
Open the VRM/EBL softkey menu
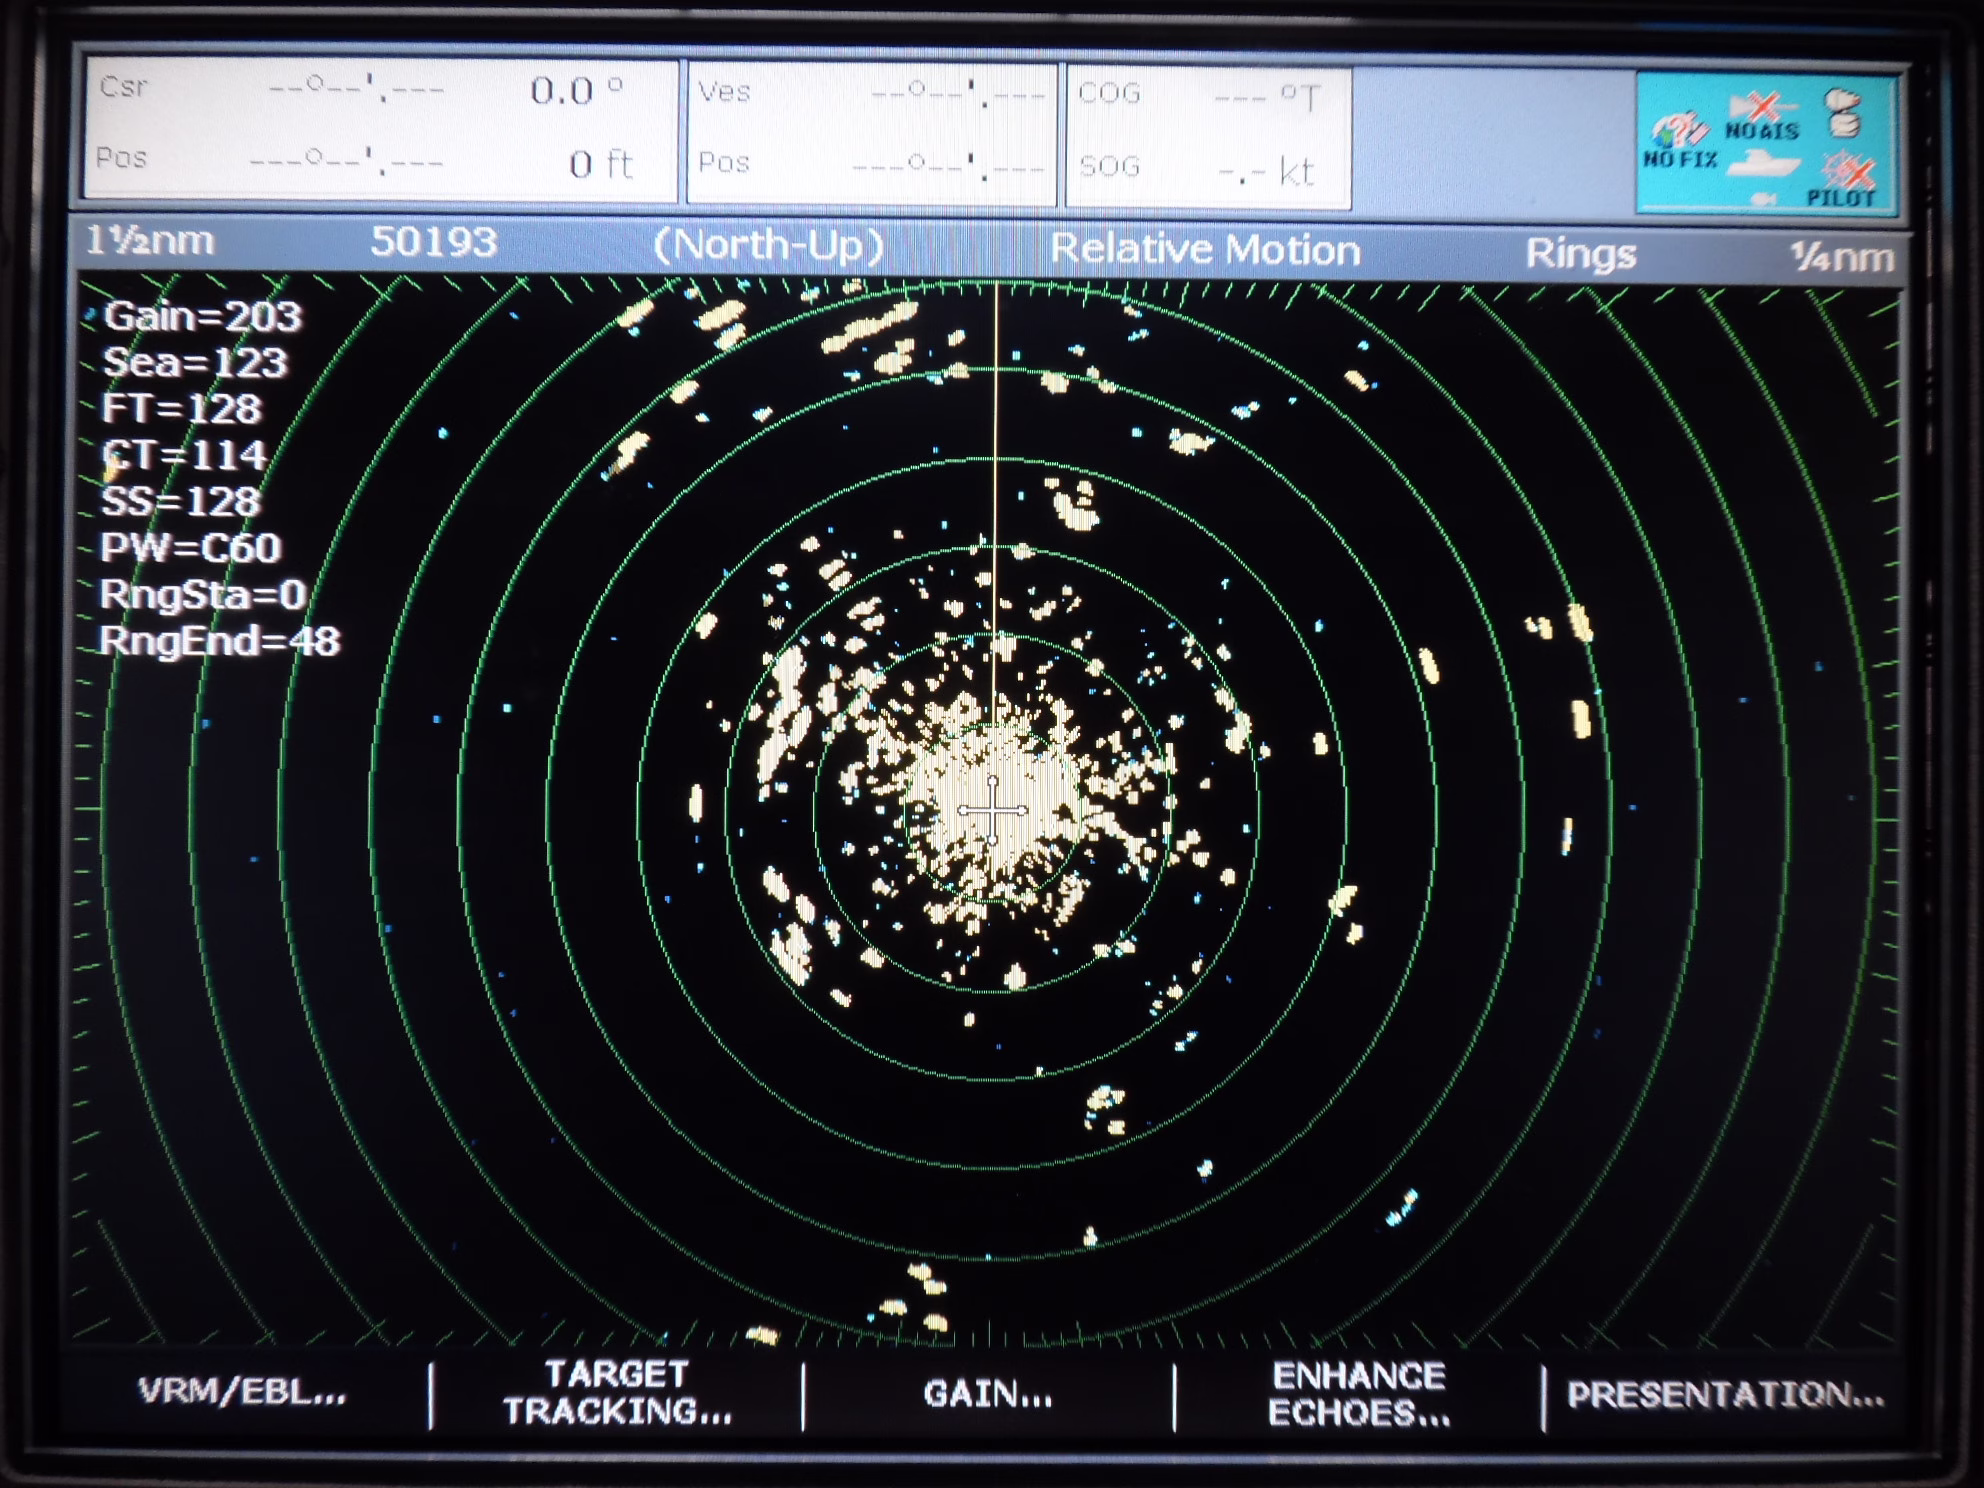(x=242, y=1391)
